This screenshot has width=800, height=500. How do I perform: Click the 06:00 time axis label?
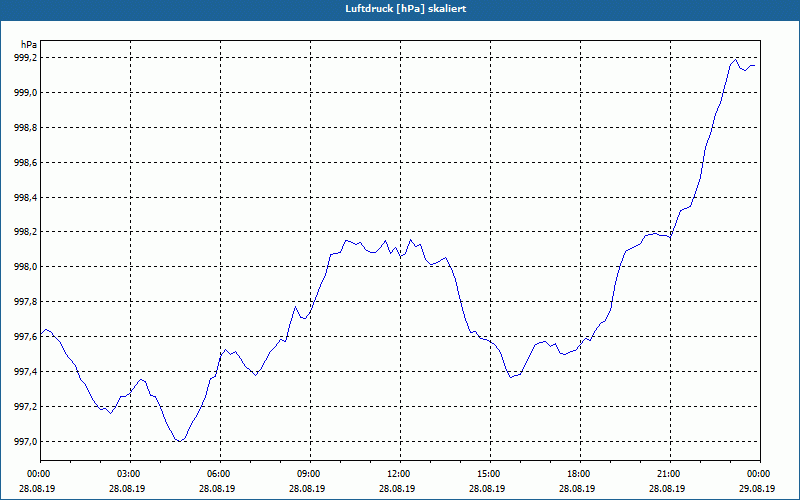click(220, 474)
